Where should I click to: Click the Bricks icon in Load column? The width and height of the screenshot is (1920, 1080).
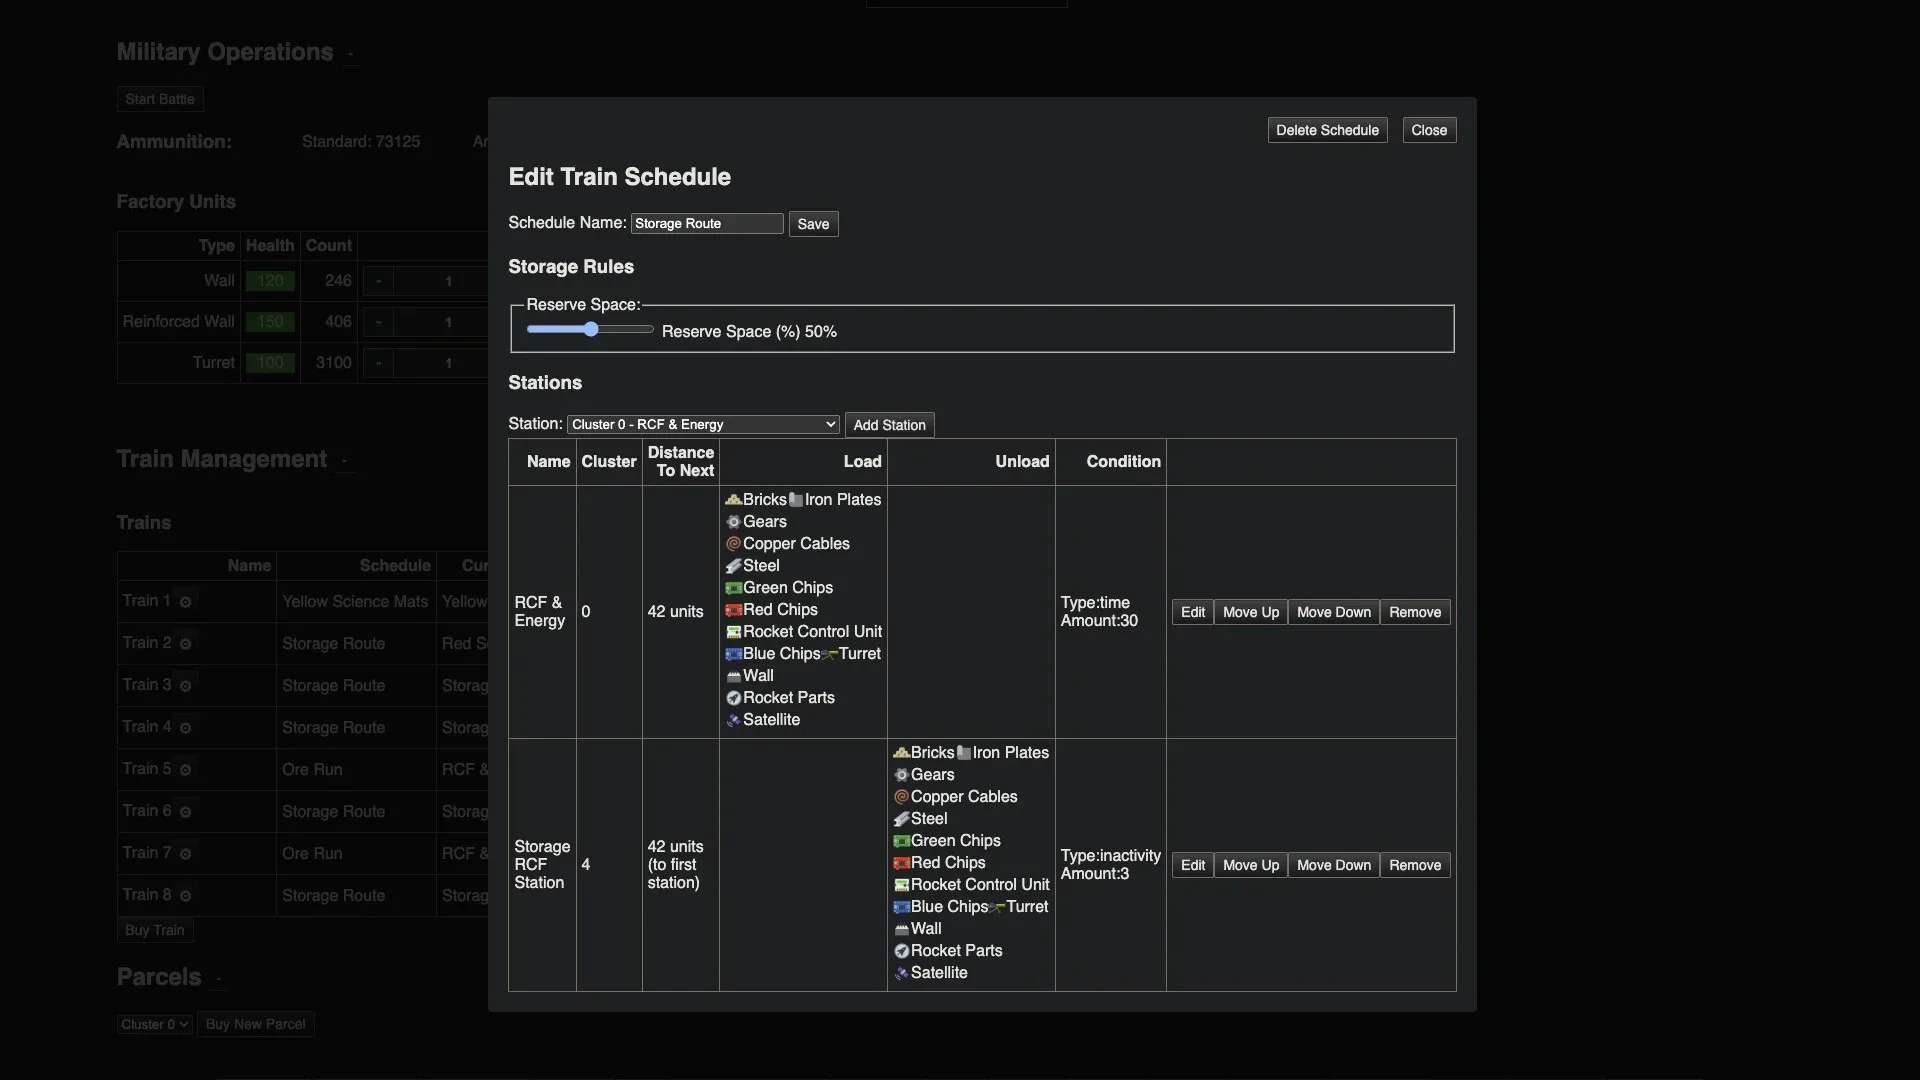click(x=733, y=500)
